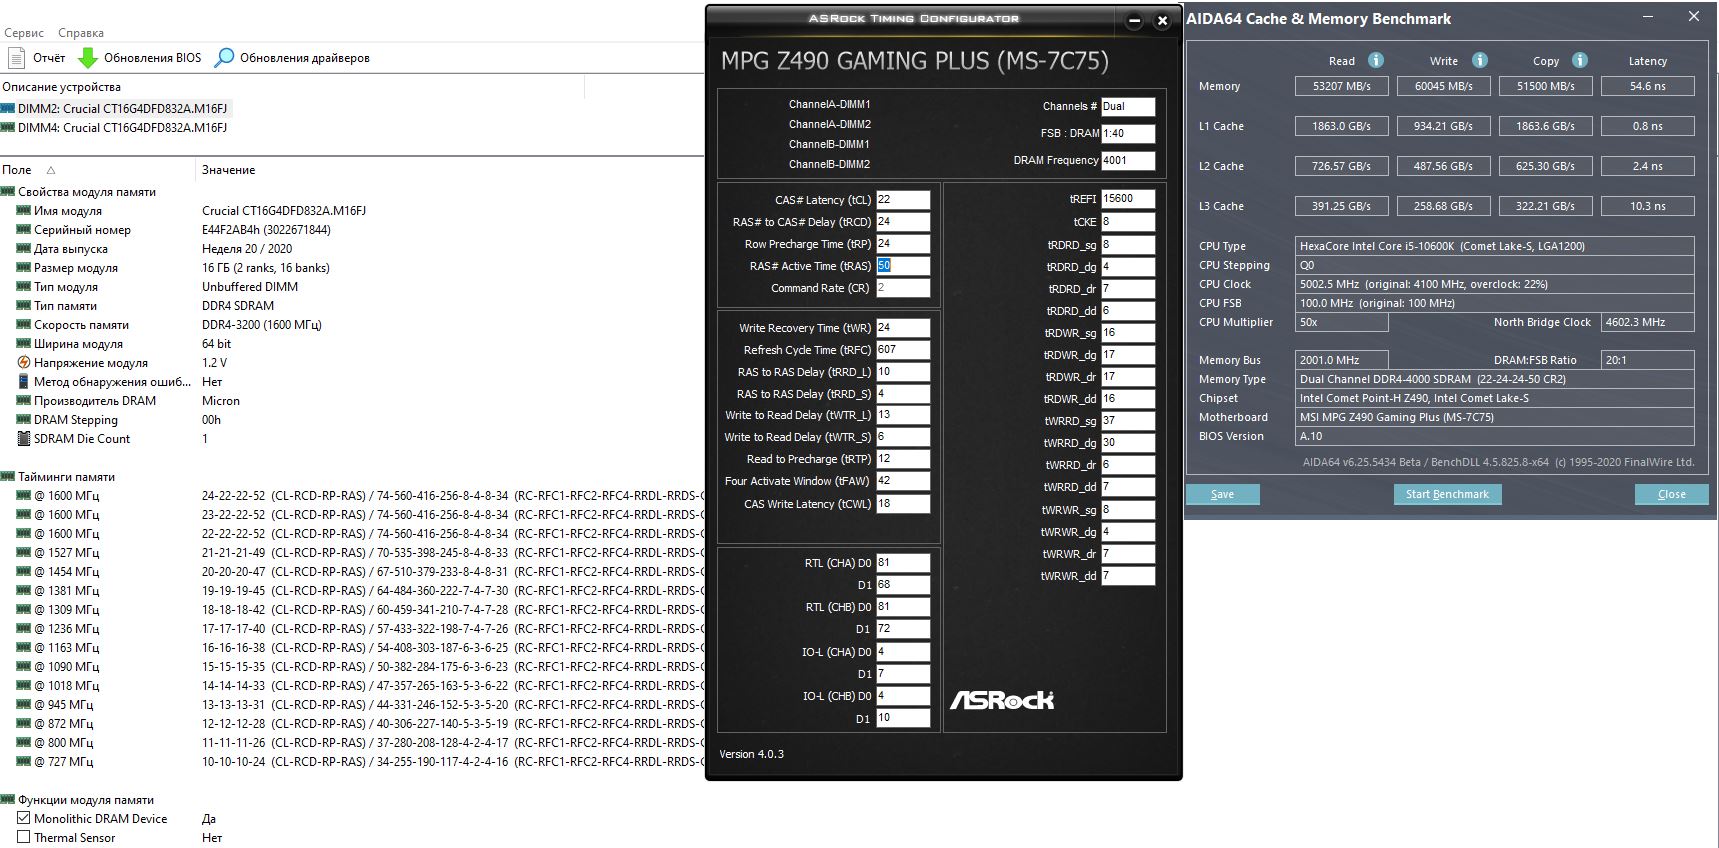
Task: Click the tRRD_L field
Action: click(903, 372)
